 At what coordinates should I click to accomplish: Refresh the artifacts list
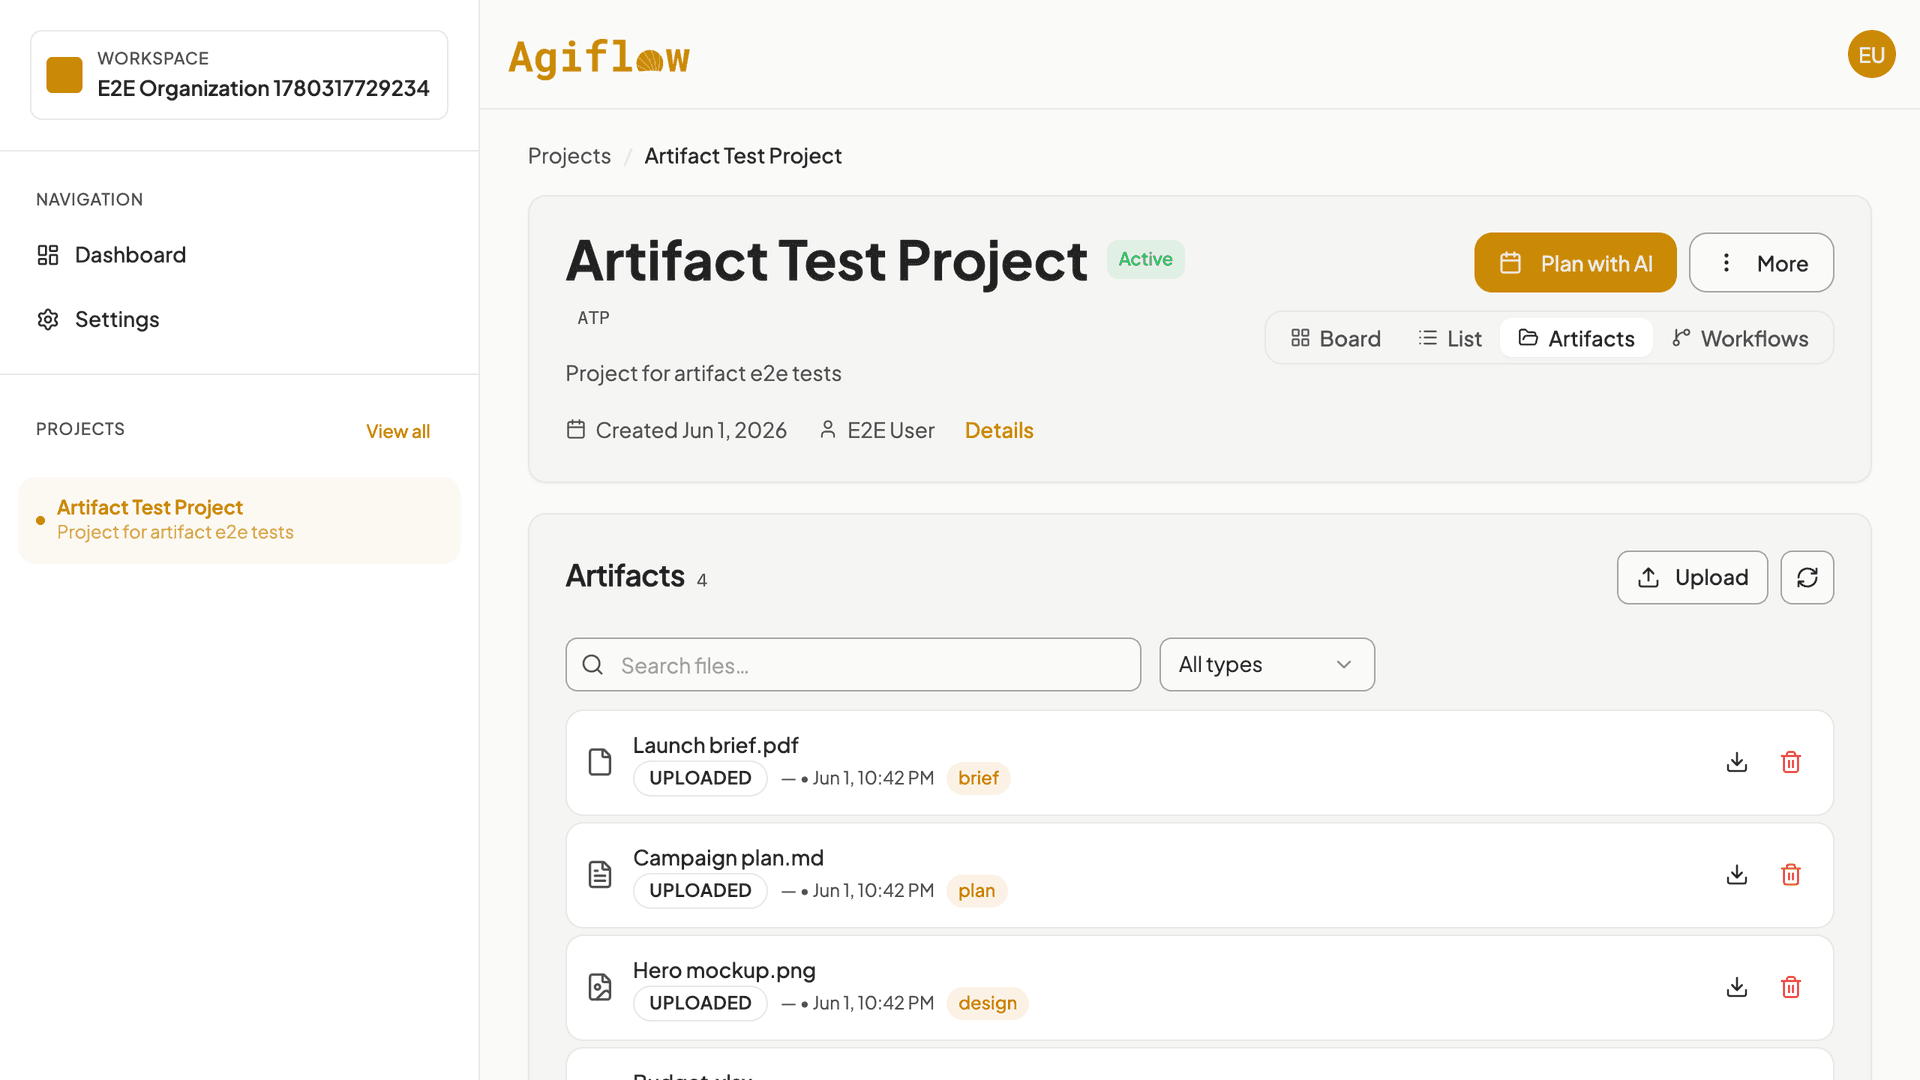click(x=1807, y=577)
